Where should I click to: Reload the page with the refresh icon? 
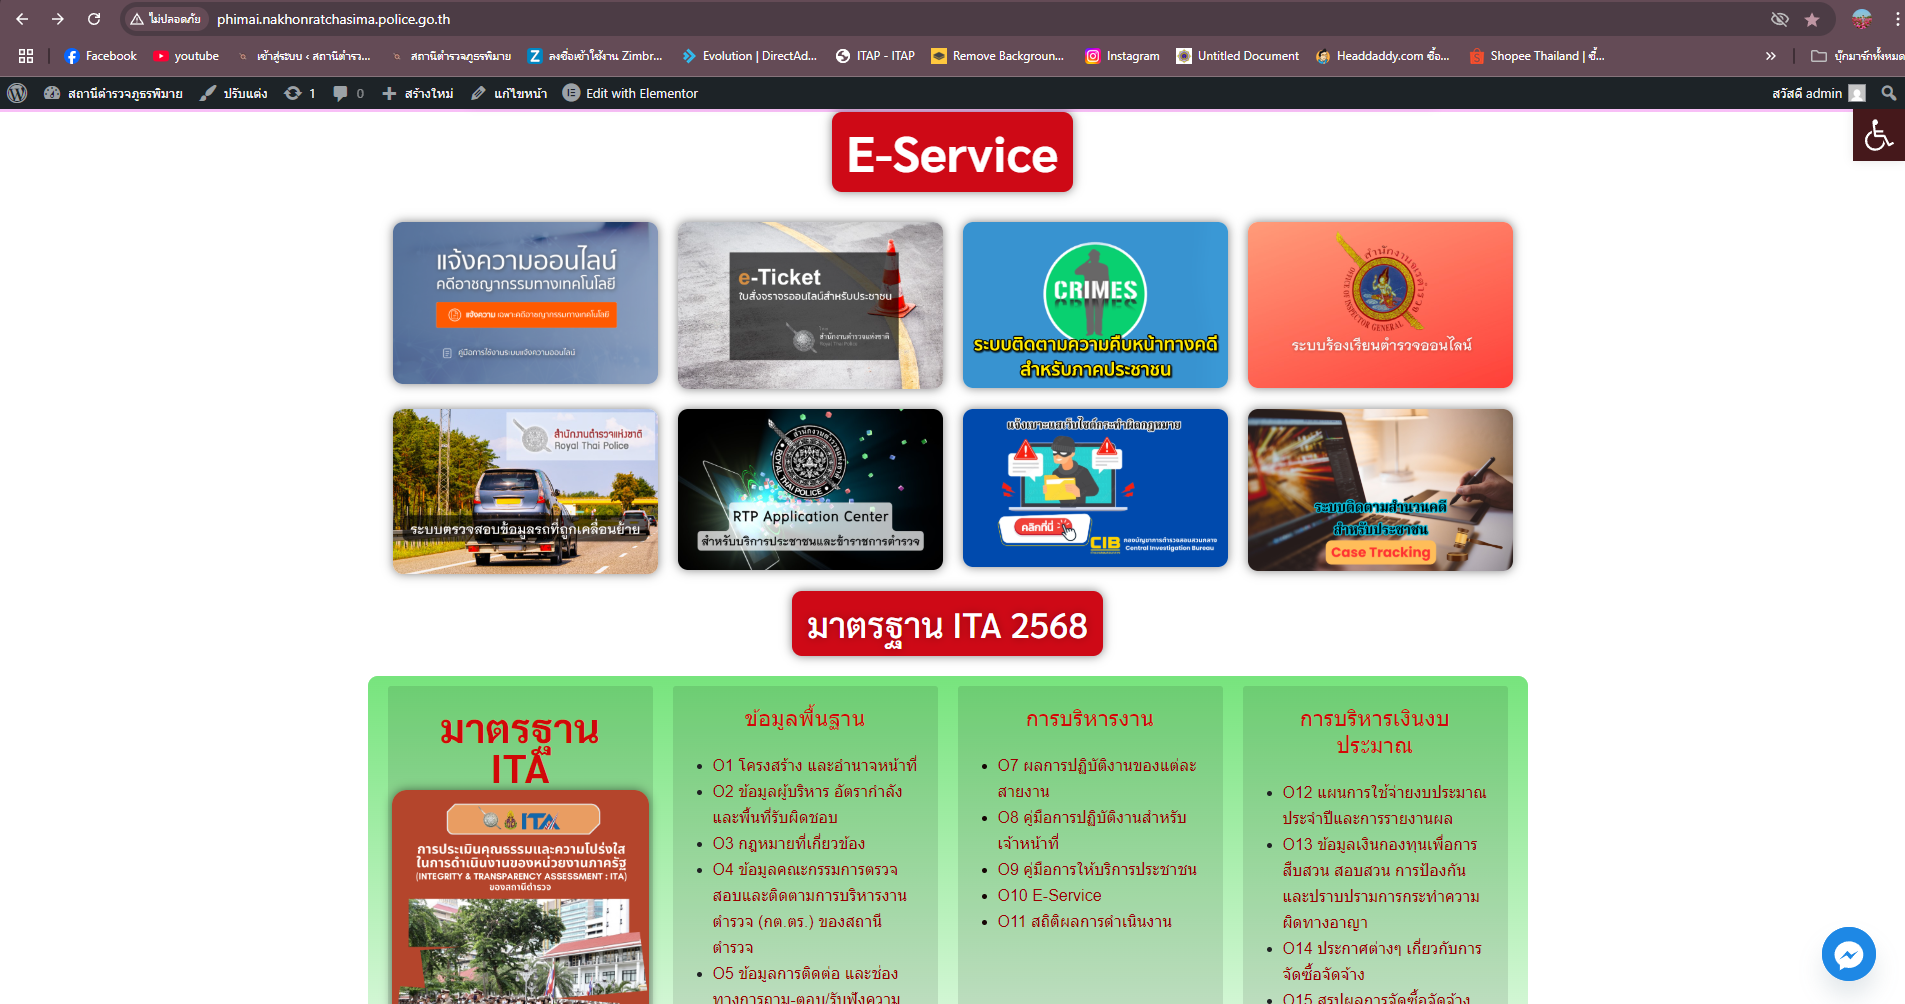tap(94, 19)
